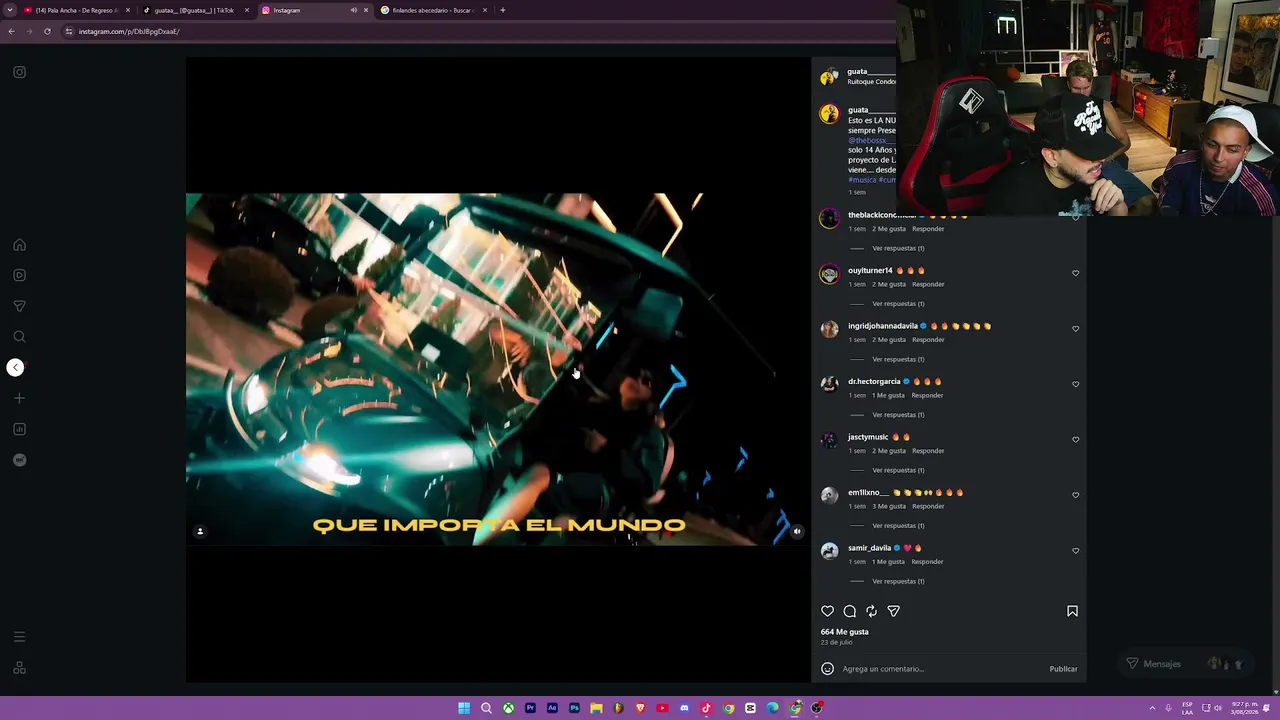The image size is (1280, 720).
Task: Save the post with the bookmark icon
Action: 1072,611
